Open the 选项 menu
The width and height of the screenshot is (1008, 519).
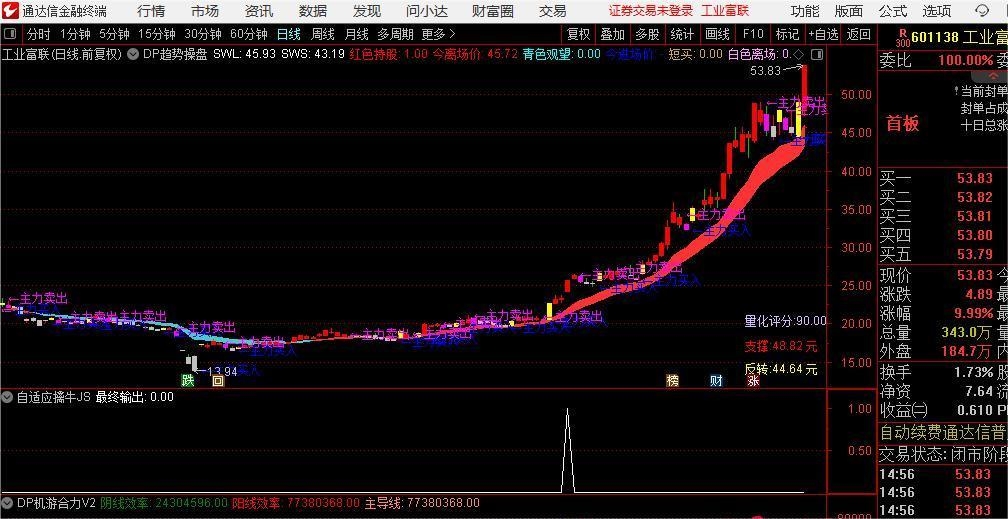(x=937, y=11)
